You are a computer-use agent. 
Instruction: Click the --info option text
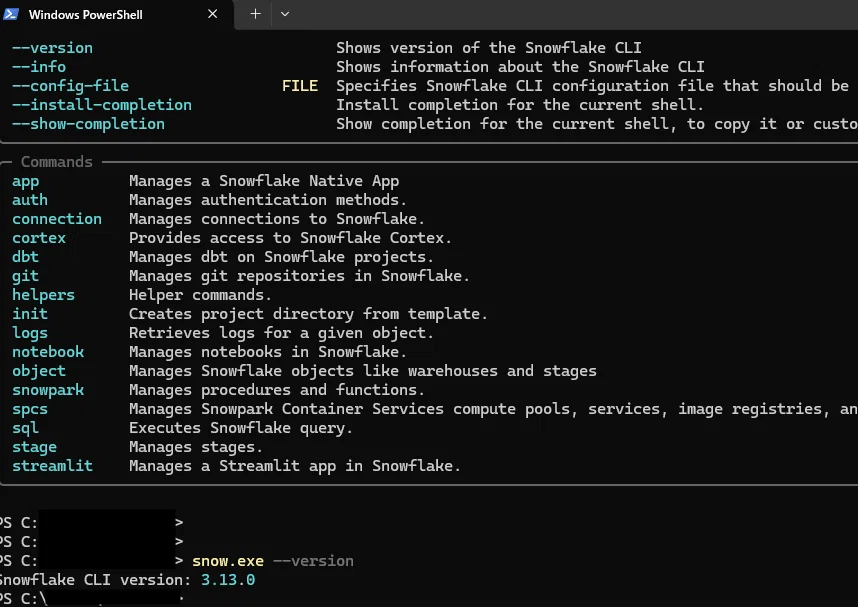pos(39,67)
